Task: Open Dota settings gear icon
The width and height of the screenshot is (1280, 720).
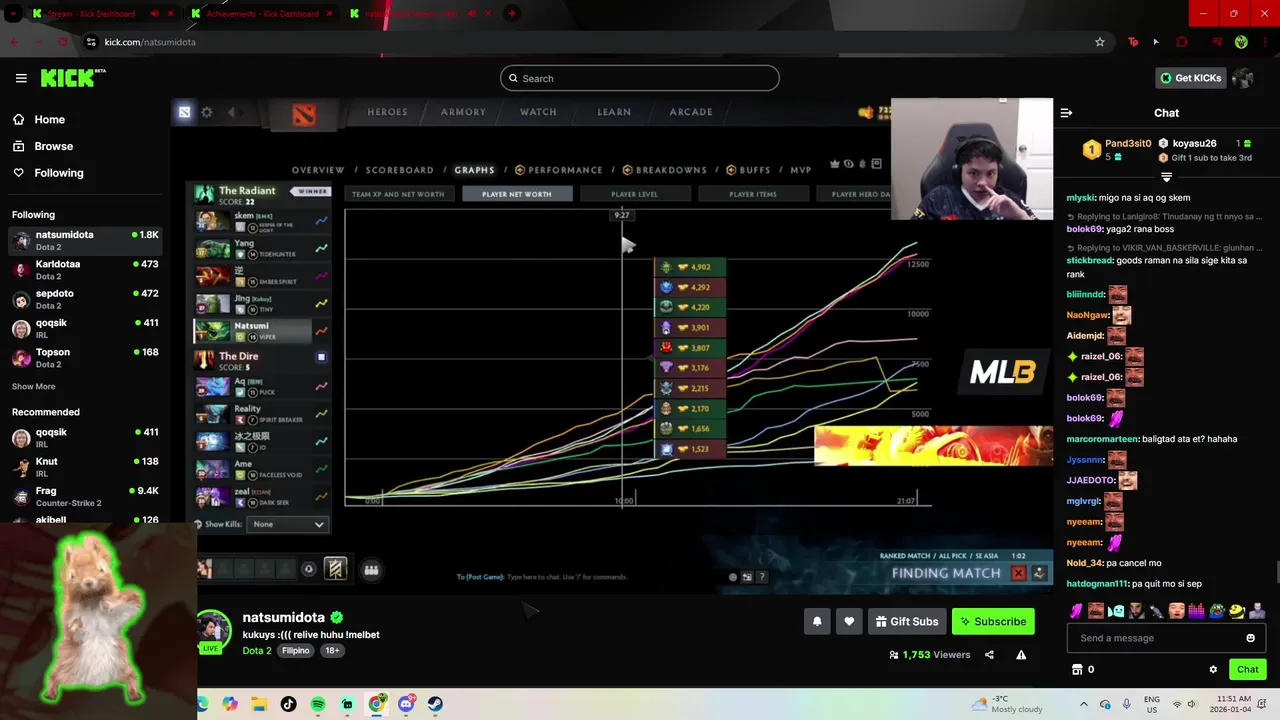Action: 207,112
